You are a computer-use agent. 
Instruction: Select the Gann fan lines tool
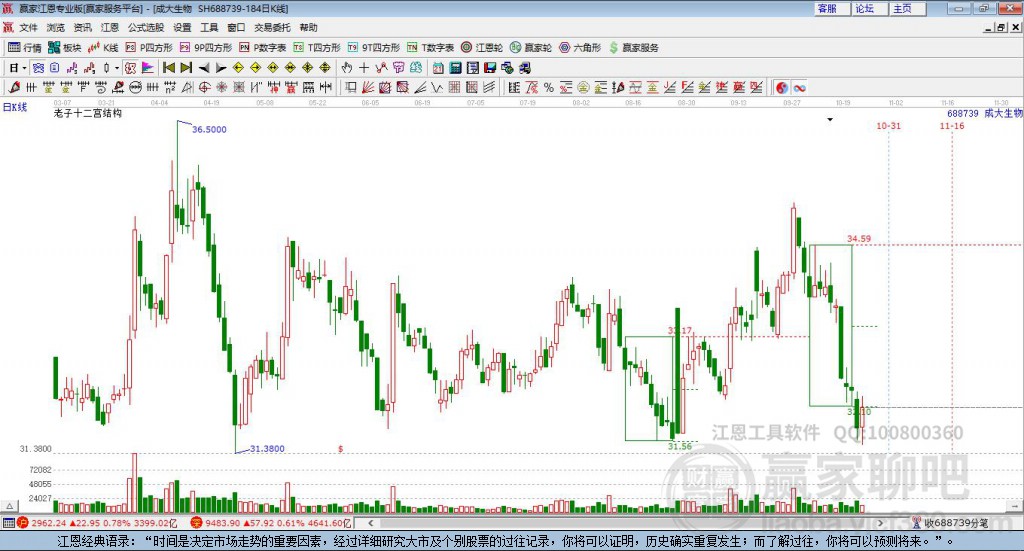(368, 87)
